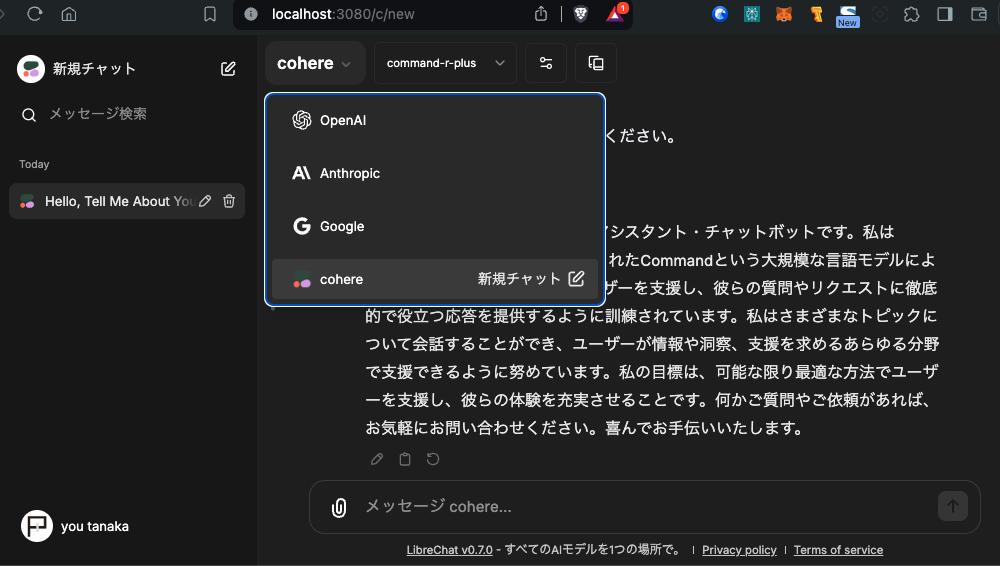Share page icon in address bar
The width and height of the screenshot is (1000, 566).
pyautogui.click(x=541, y=14)
